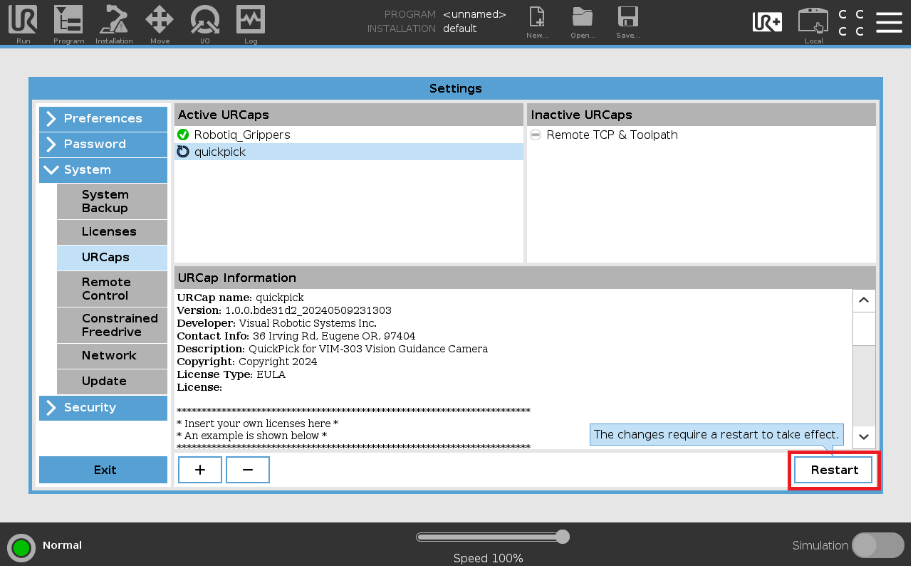Open Licenses settings

[x=112, y=232]
